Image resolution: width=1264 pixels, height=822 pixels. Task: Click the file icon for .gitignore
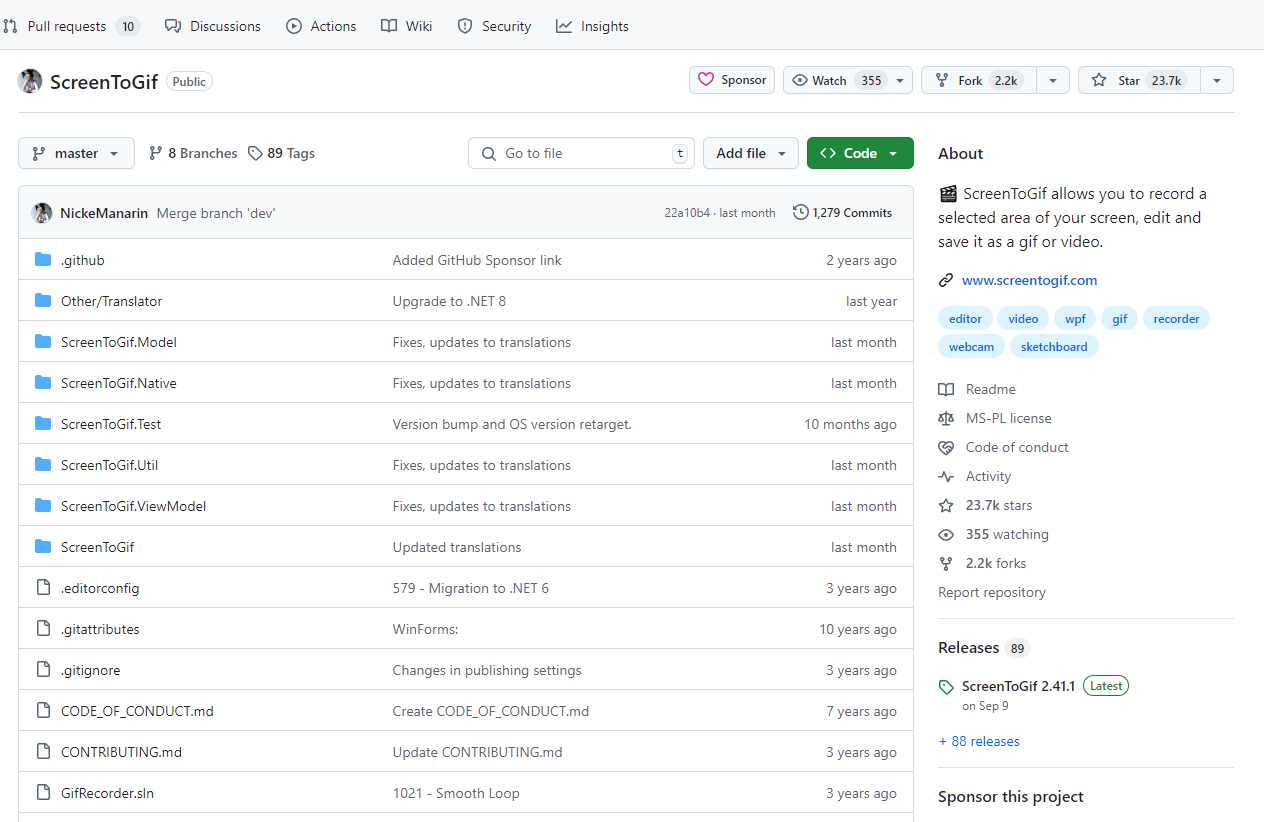[43, 670]
